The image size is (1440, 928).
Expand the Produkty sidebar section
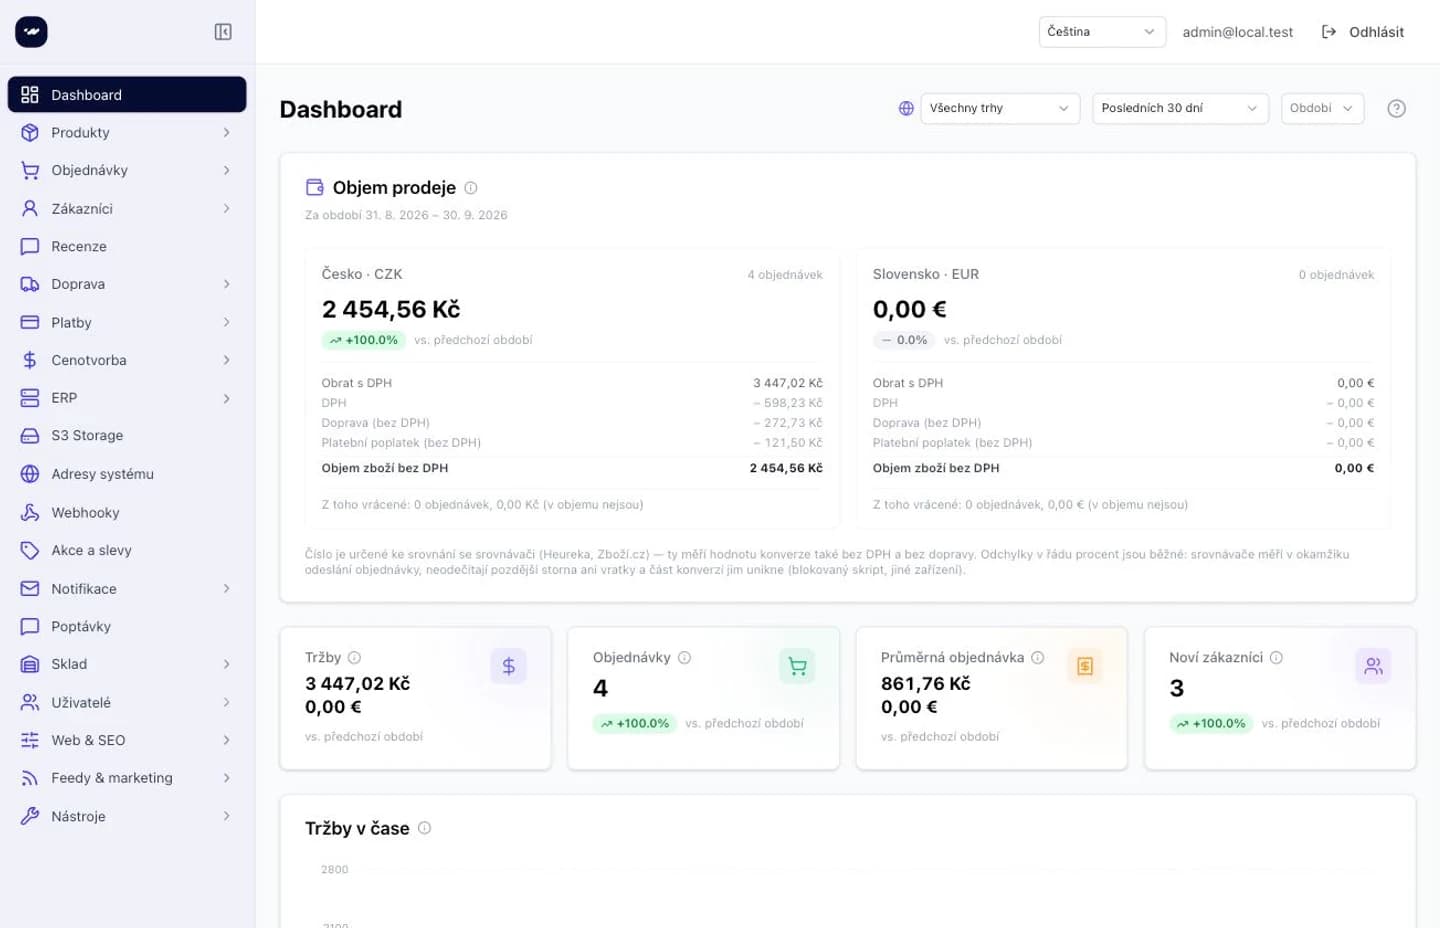pyautogui.click(x=127, y=132)
